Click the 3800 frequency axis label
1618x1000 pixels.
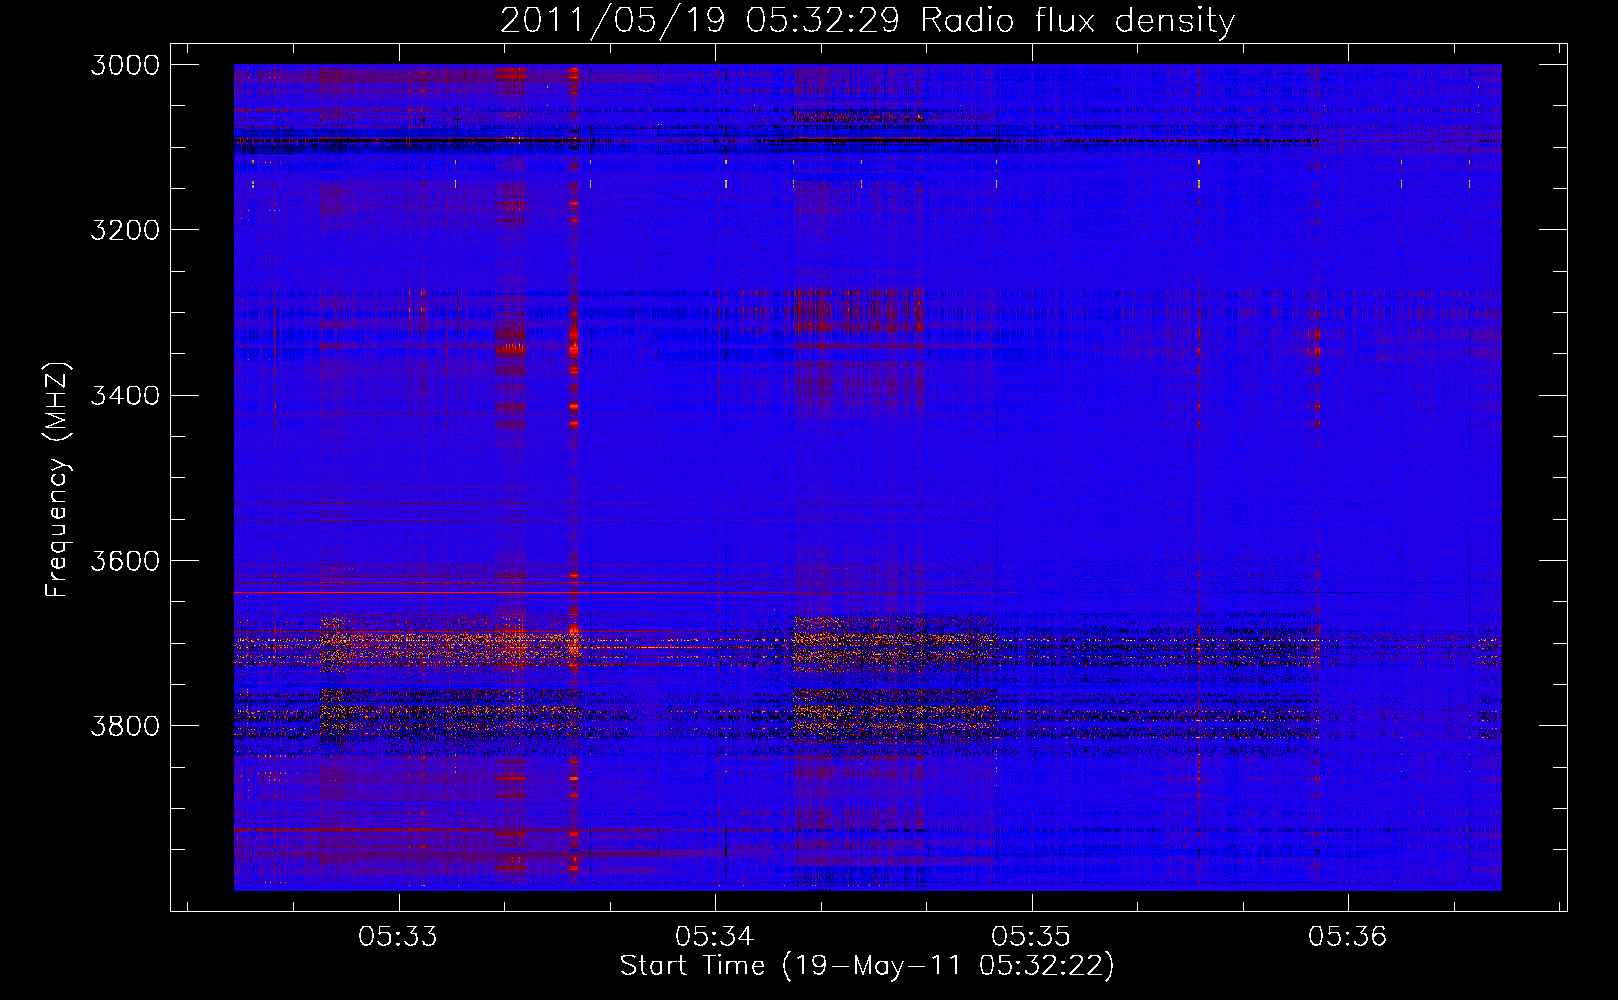point(125,725)
